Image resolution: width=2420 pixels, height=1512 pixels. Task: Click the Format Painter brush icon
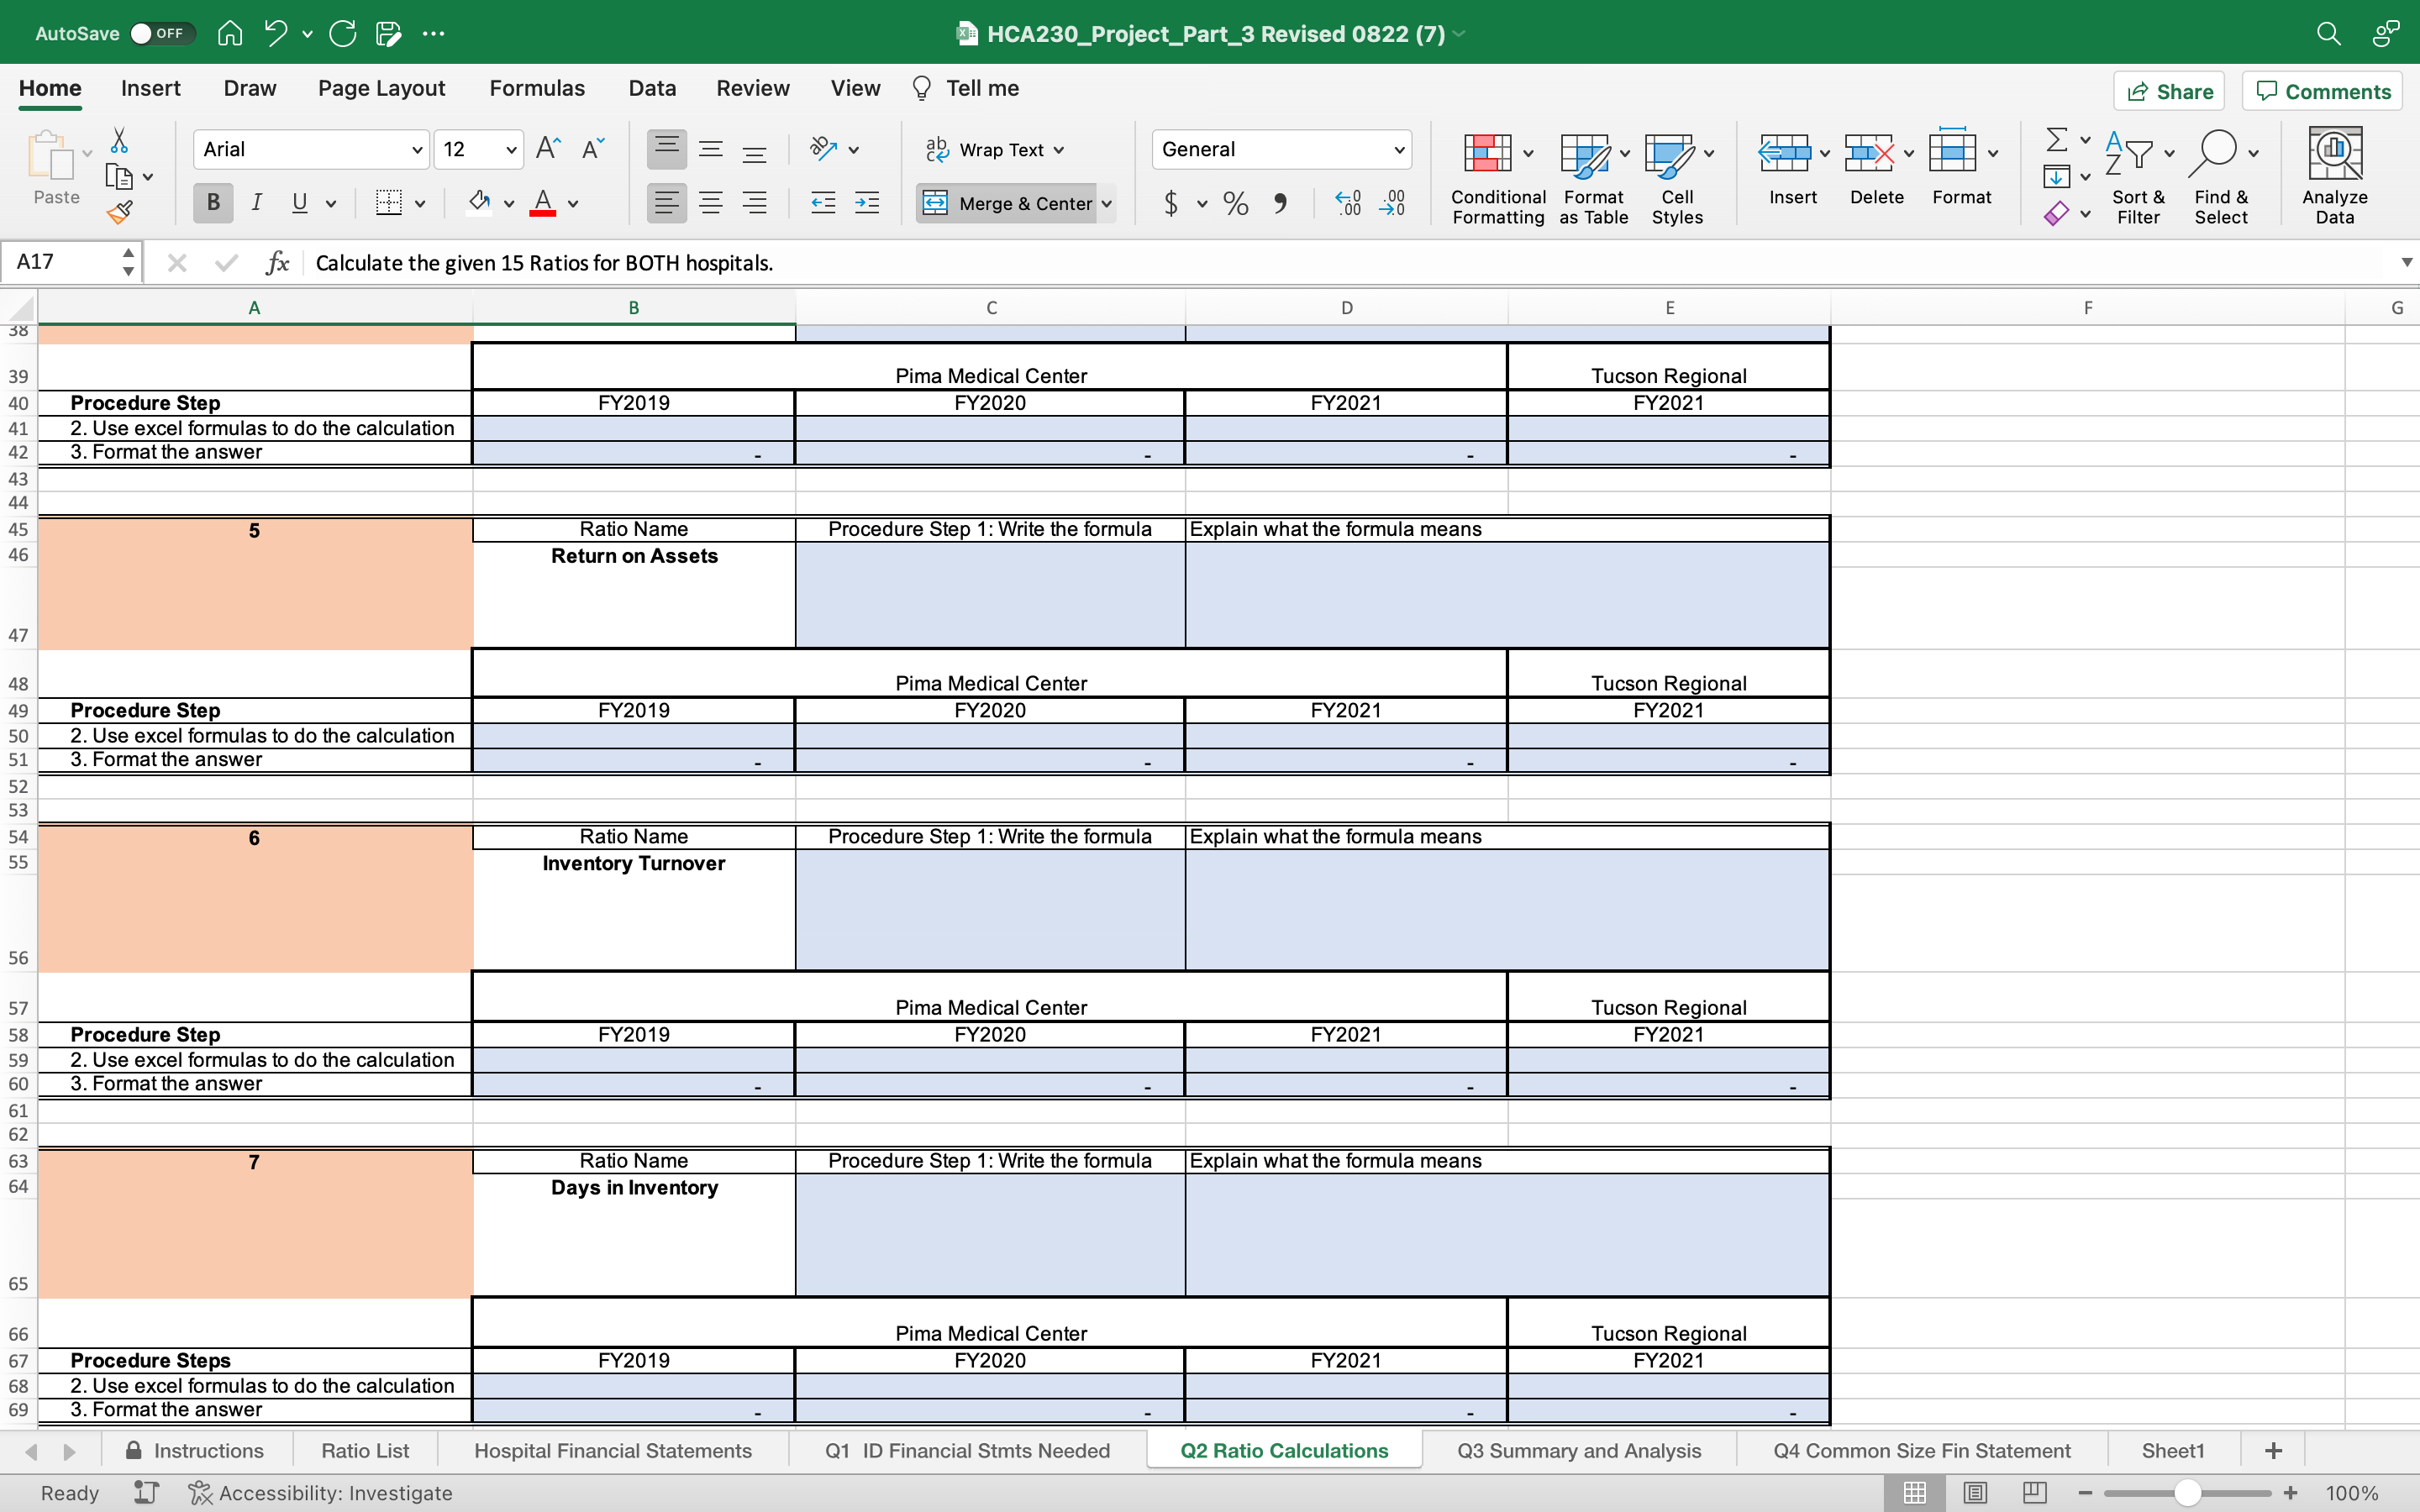click(x=120, y=212)
